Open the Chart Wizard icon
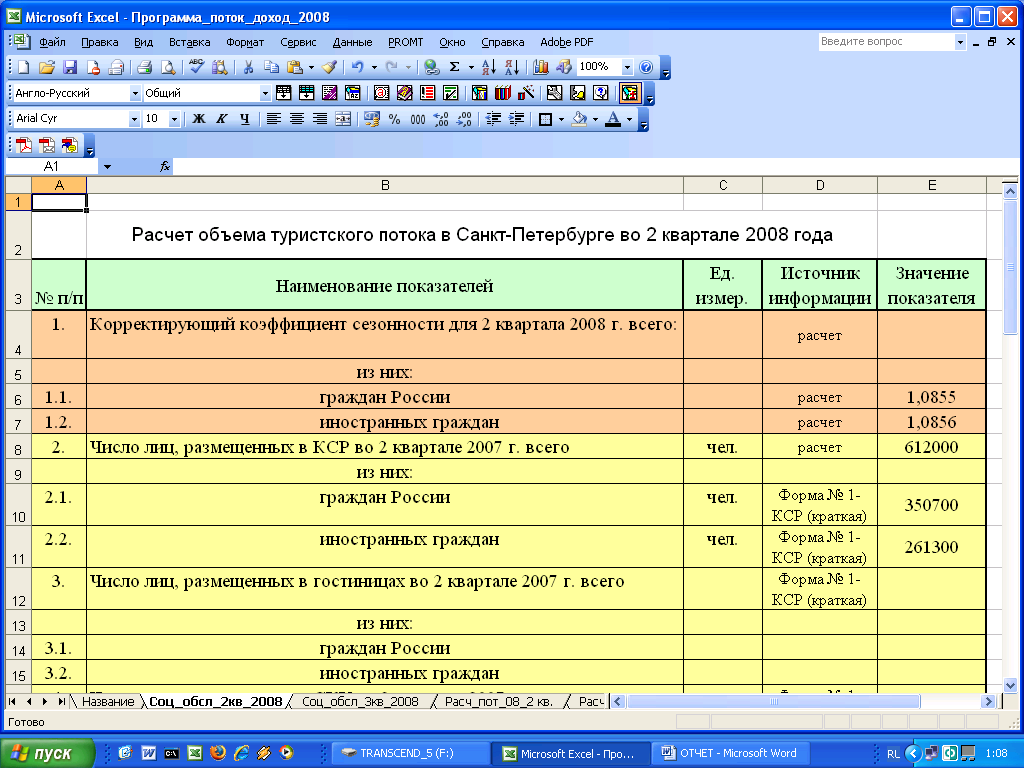1024x768 pixels. click(540, 67)
